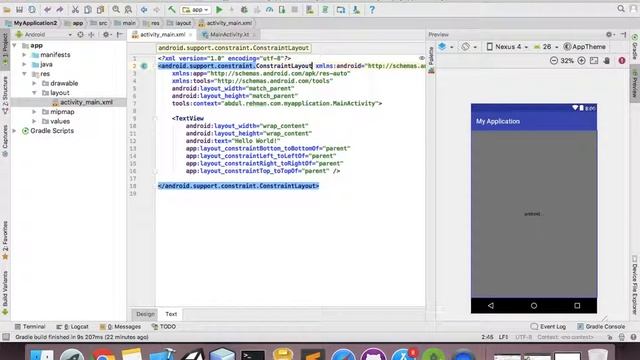Open the orientation dropdown in preview

(x=469, y=47)
